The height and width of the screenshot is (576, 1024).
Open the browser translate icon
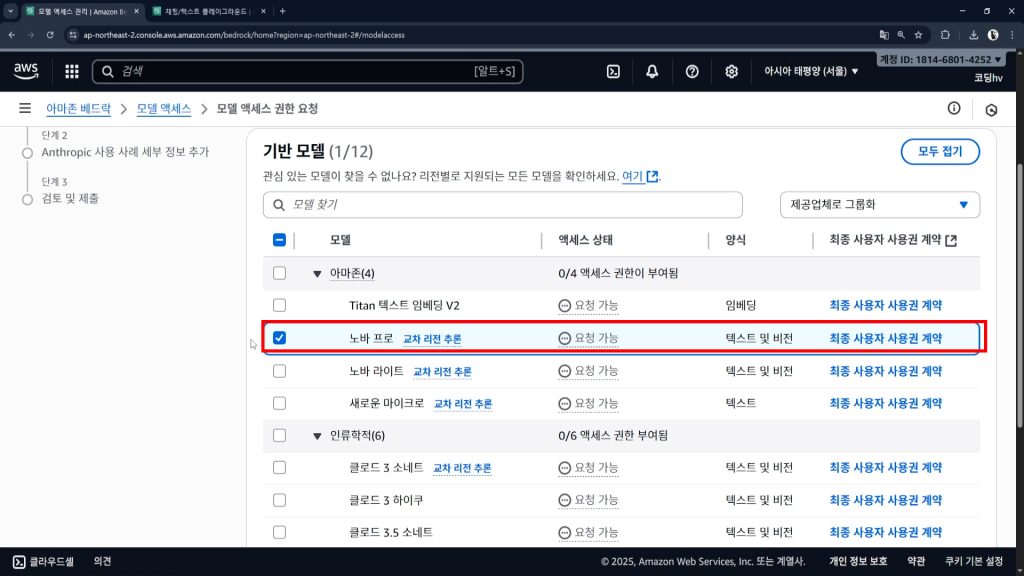coord(884,35)
